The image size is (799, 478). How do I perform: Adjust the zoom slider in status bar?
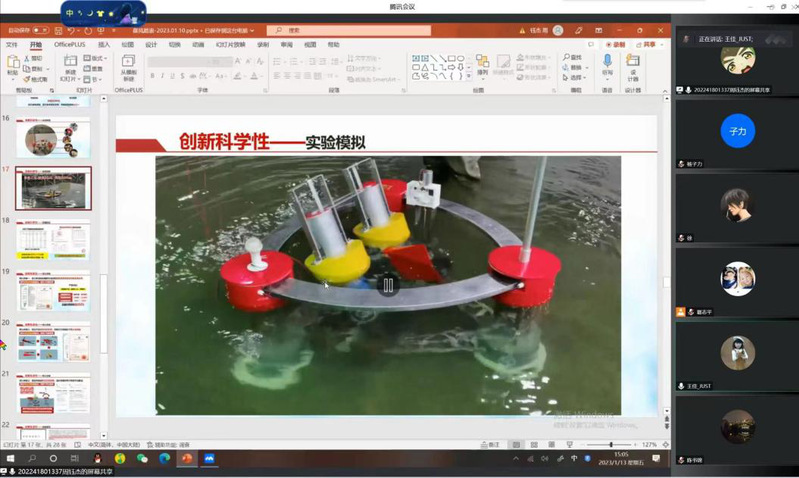point(611,444)
